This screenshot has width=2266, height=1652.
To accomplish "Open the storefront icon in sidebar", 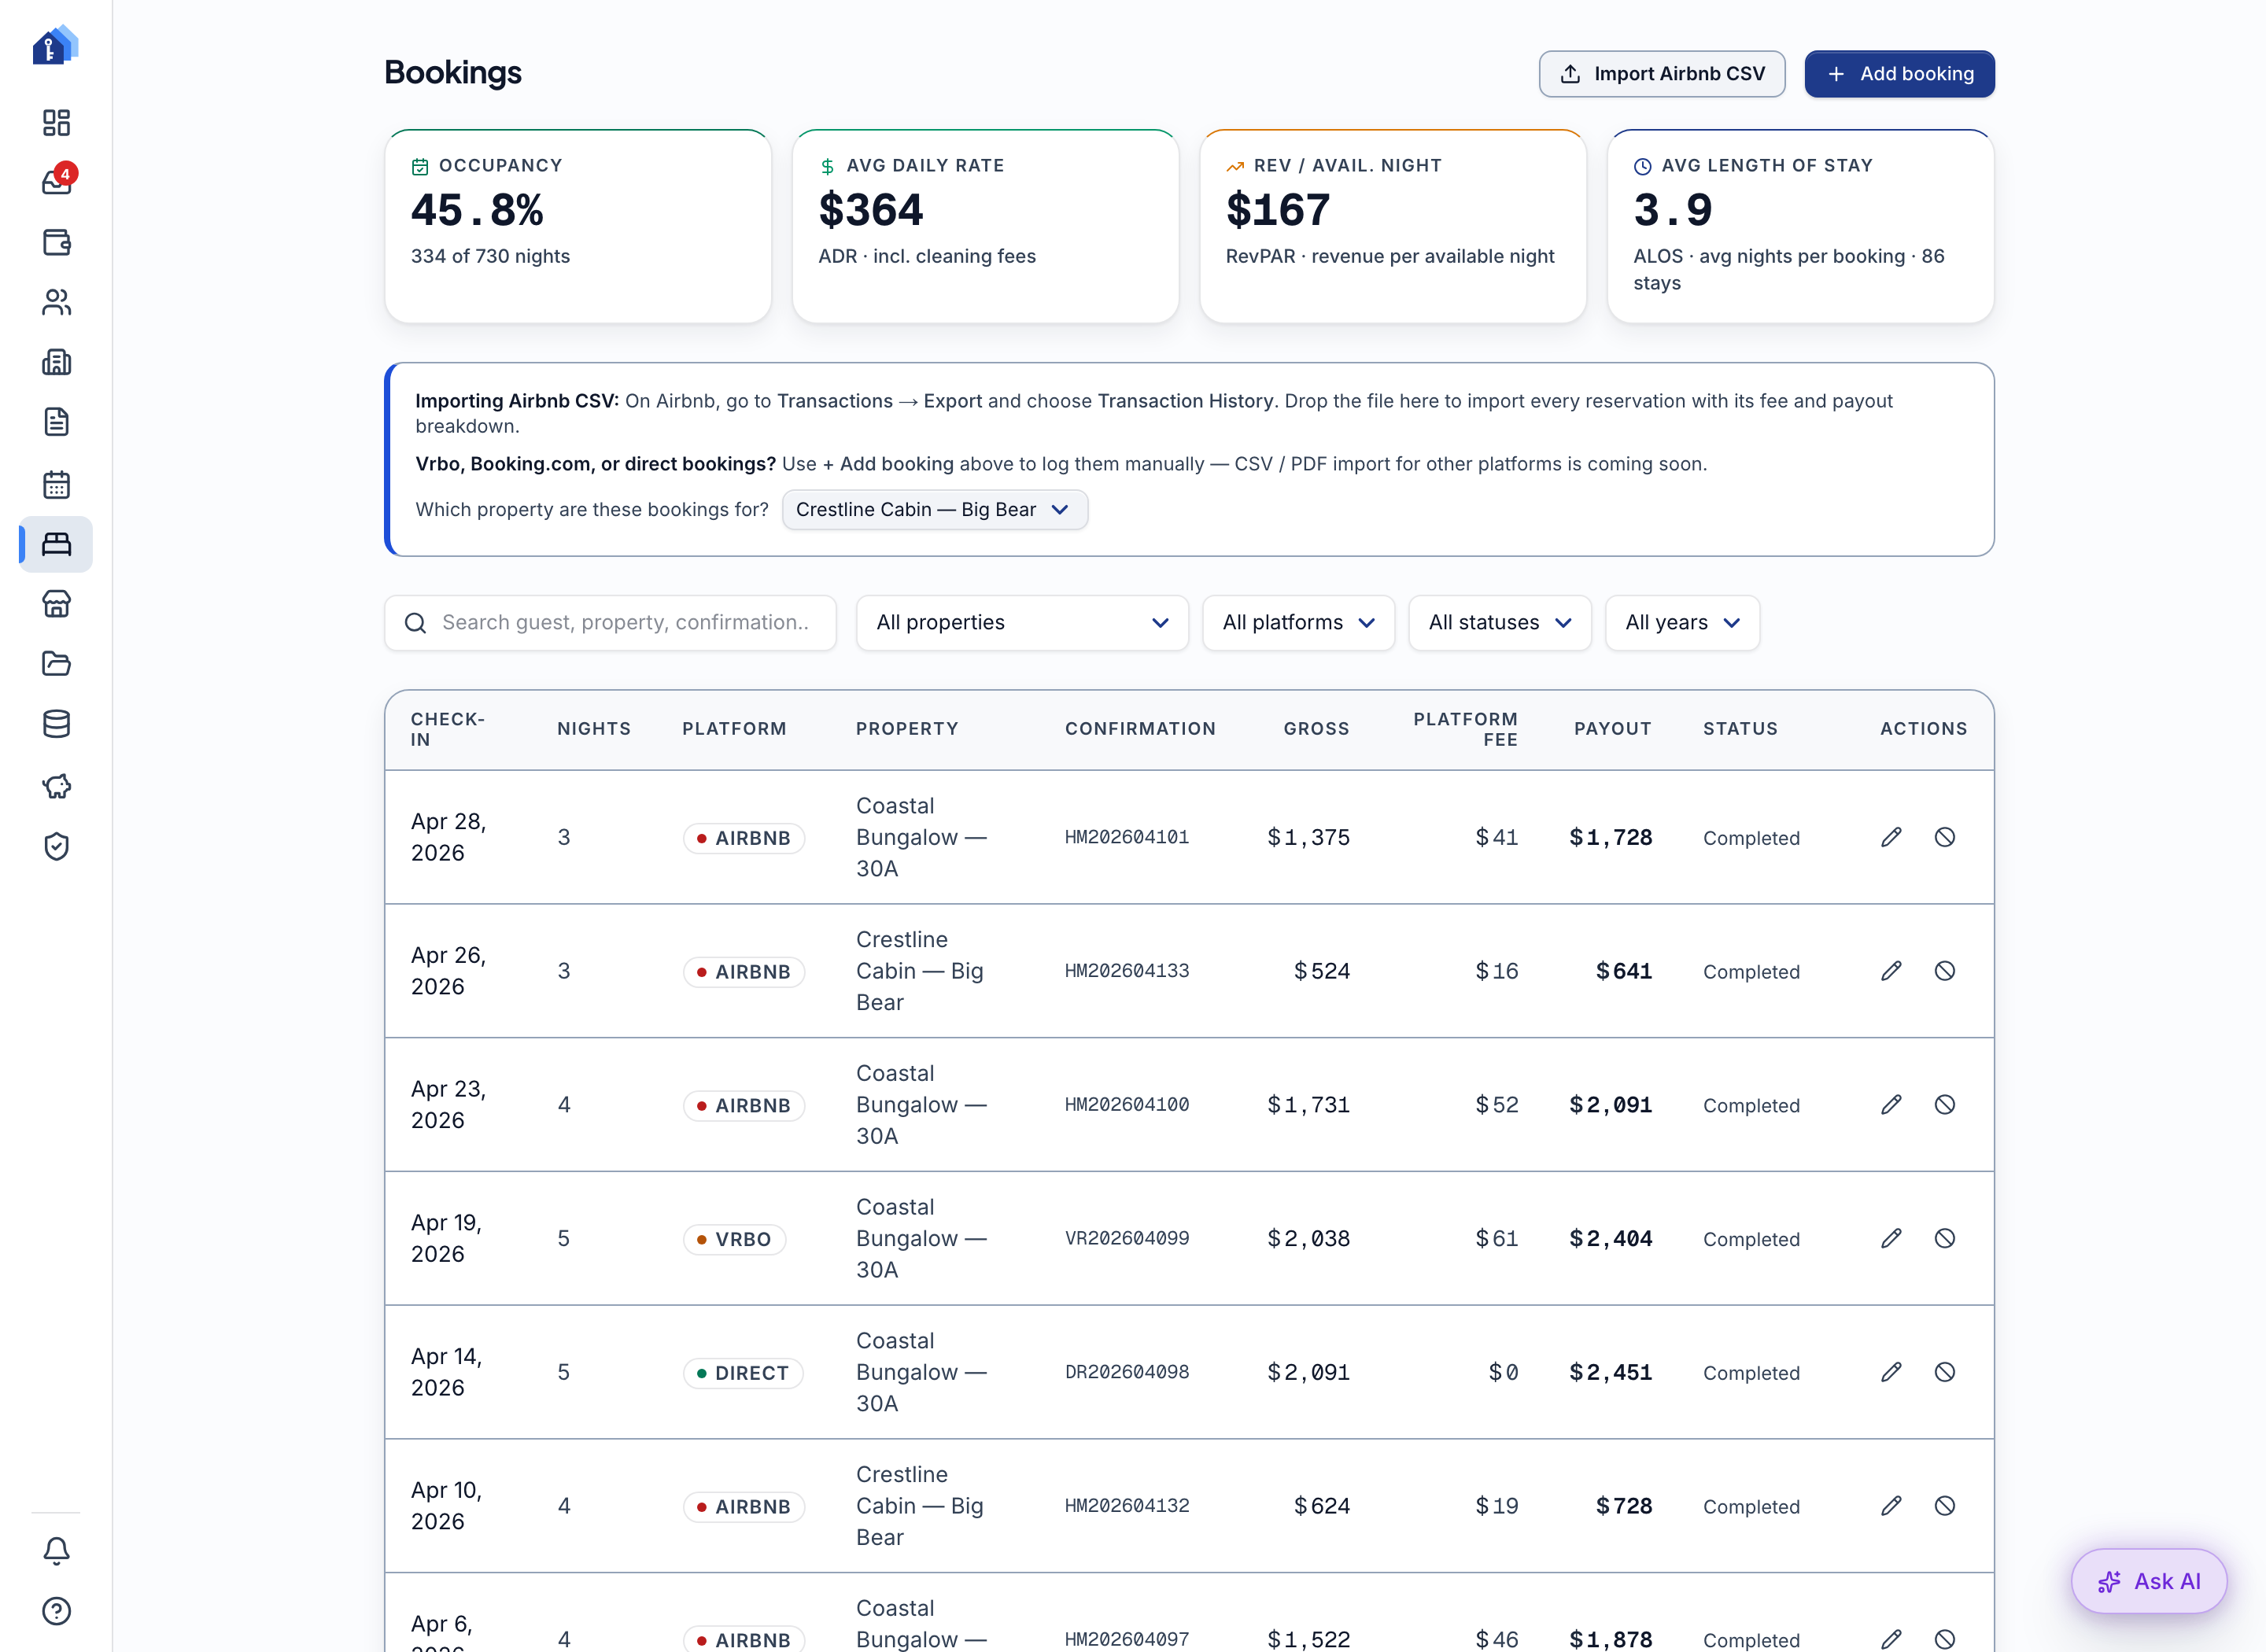I will (56, 604).
